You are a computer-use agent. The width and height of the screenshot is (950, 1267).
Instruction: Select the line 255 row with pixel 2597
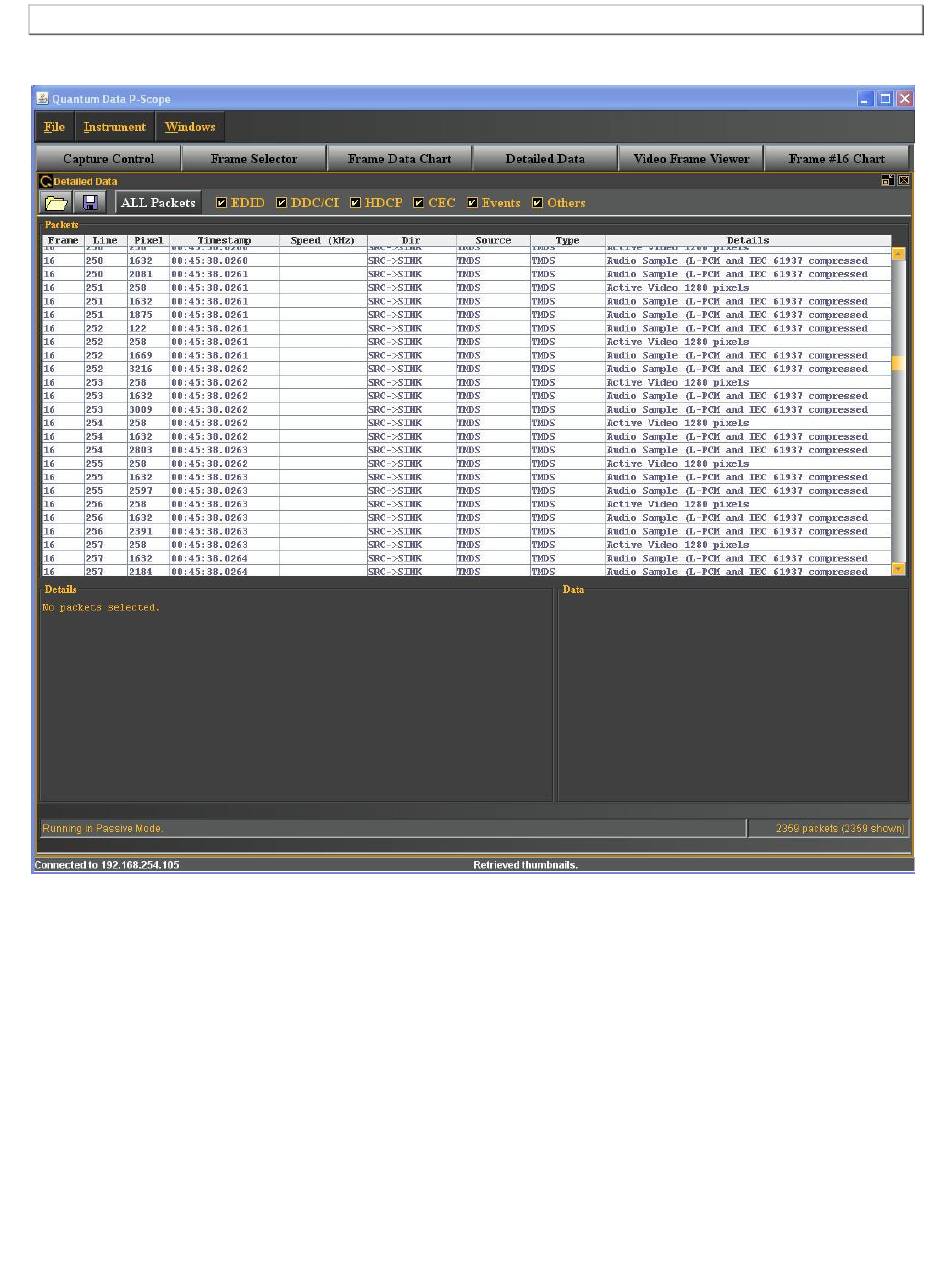point(466,491)
